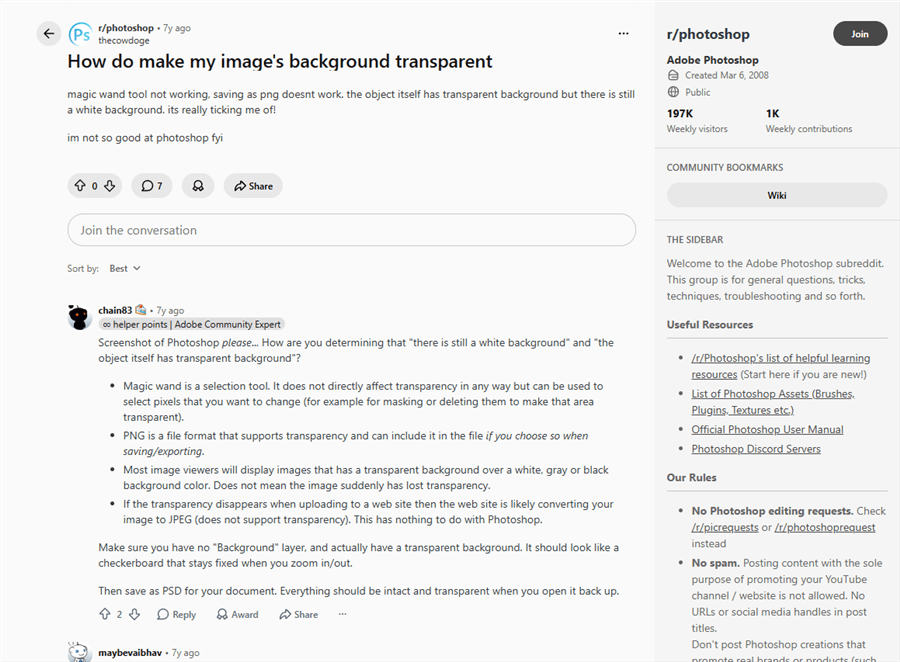Open more options on chain83's comment
Screen dimensions: 900x662
pos(343,614)
